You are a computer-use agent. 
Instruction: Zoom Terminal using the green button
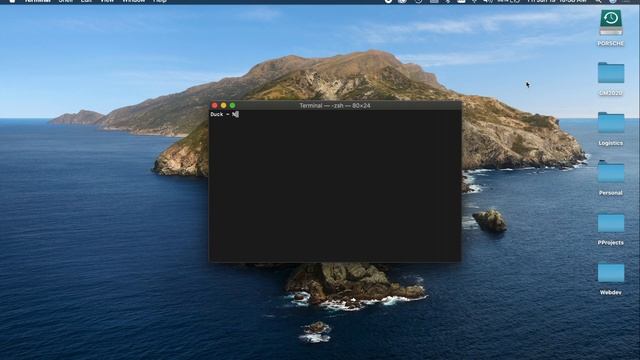coord(233,105)
